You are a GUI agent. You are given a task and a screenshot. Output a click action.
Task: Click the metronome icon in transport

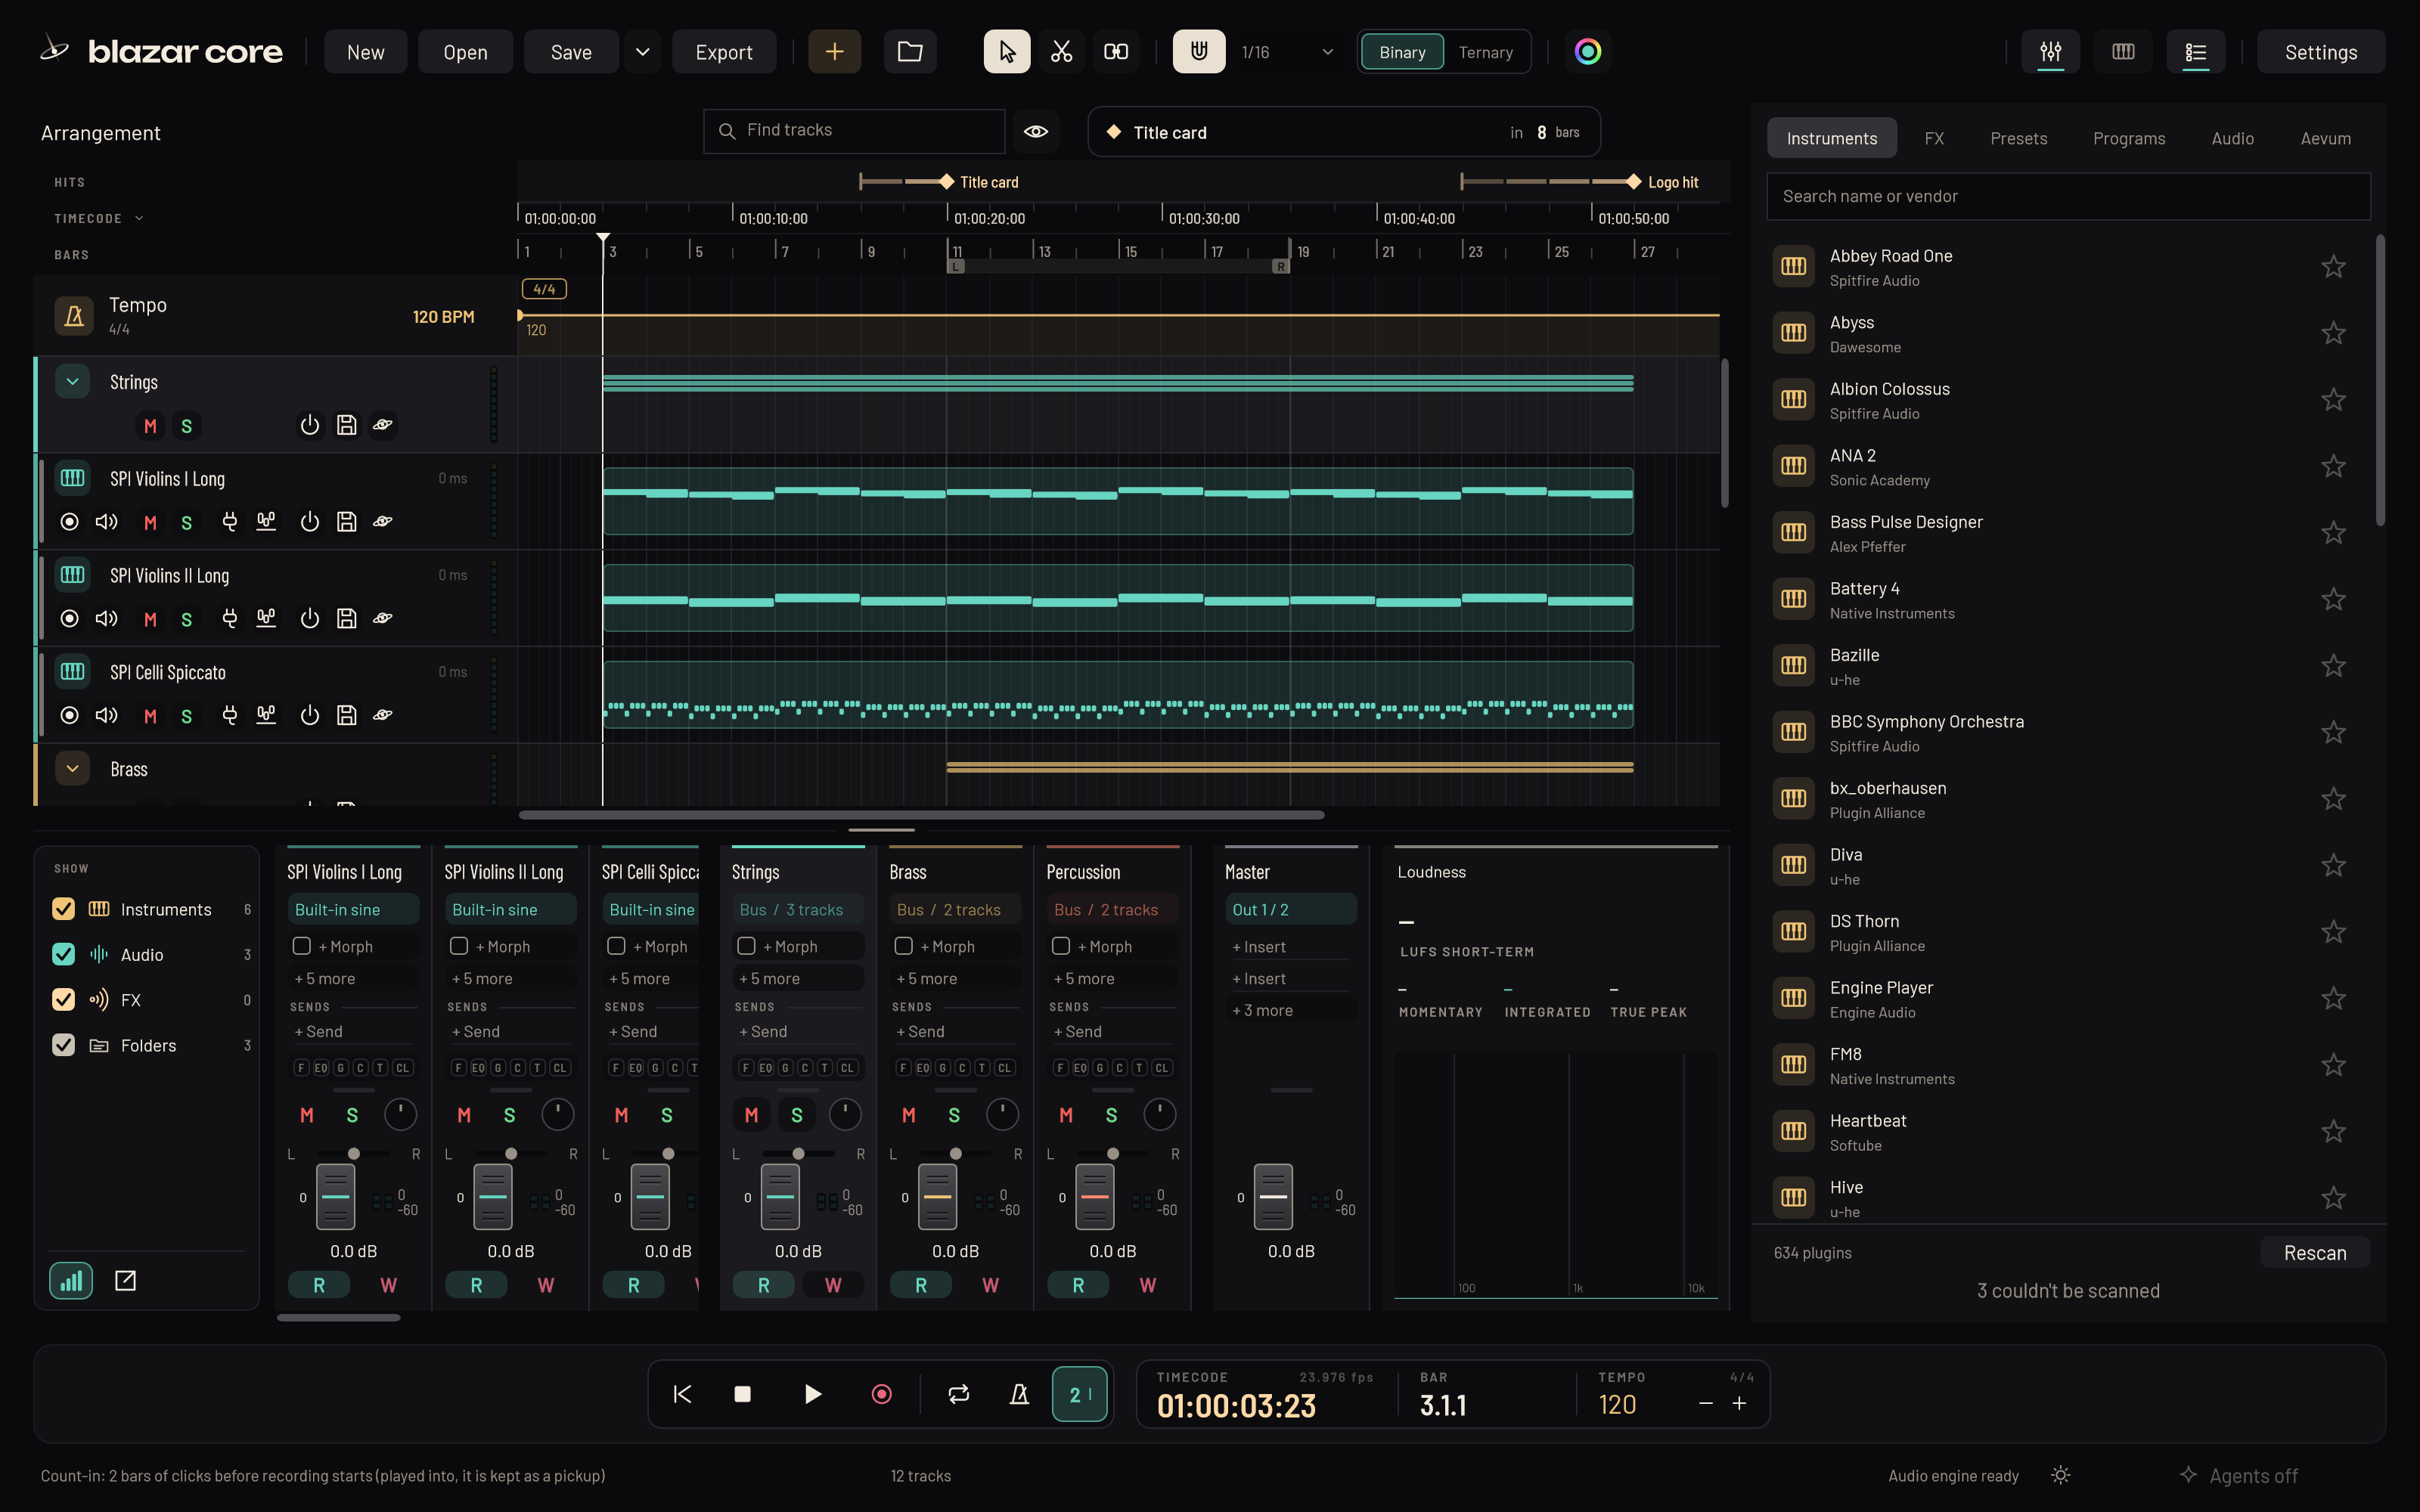pyautogui.click(x=1019, y=1394)
